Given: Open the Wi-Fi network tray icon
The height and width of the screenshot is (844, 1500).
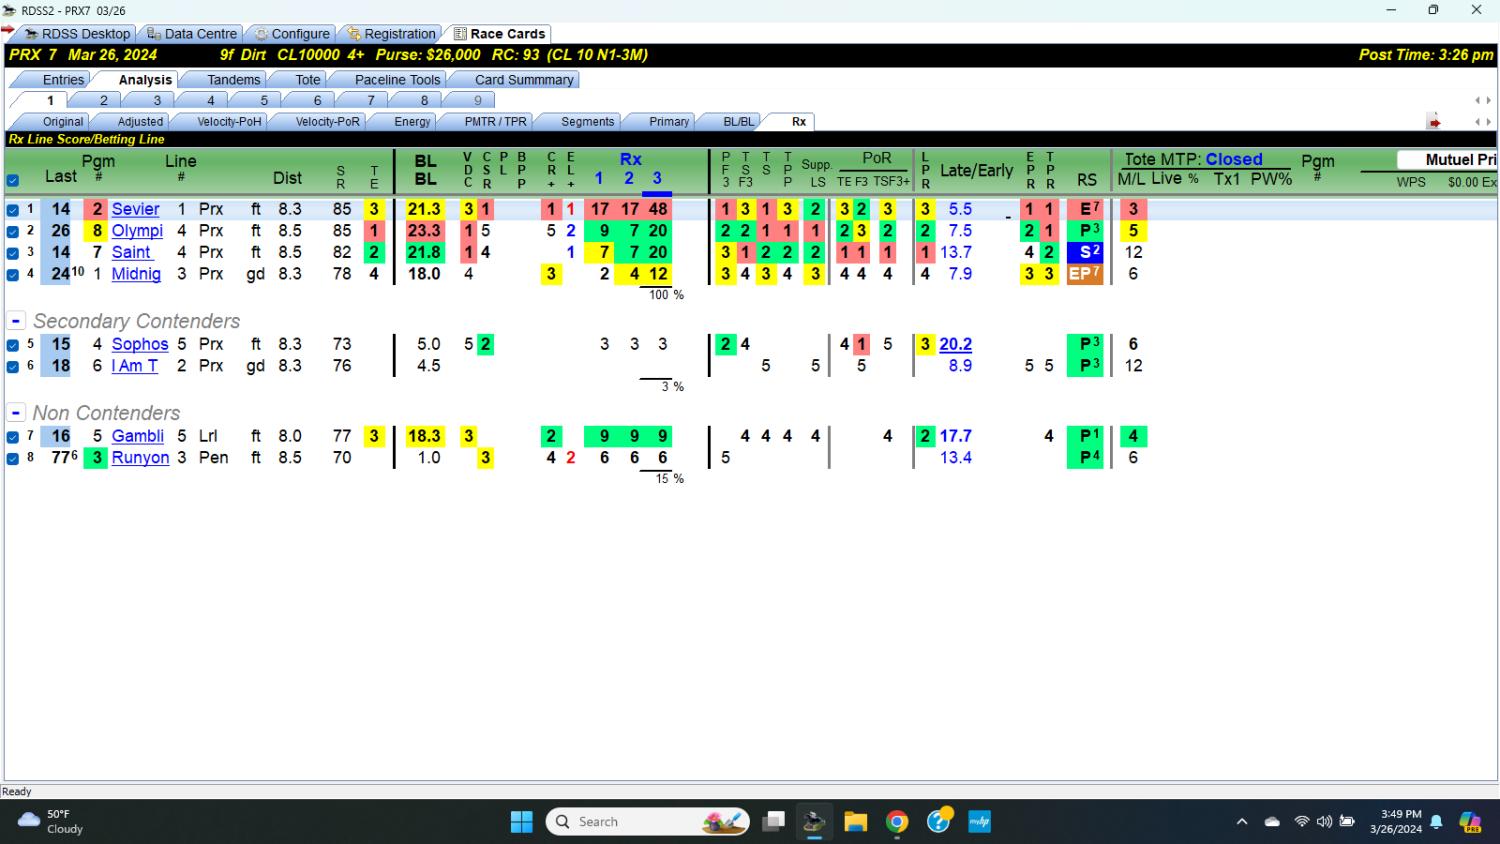Looking at the screenshot, I should [x=1301, y=822].
